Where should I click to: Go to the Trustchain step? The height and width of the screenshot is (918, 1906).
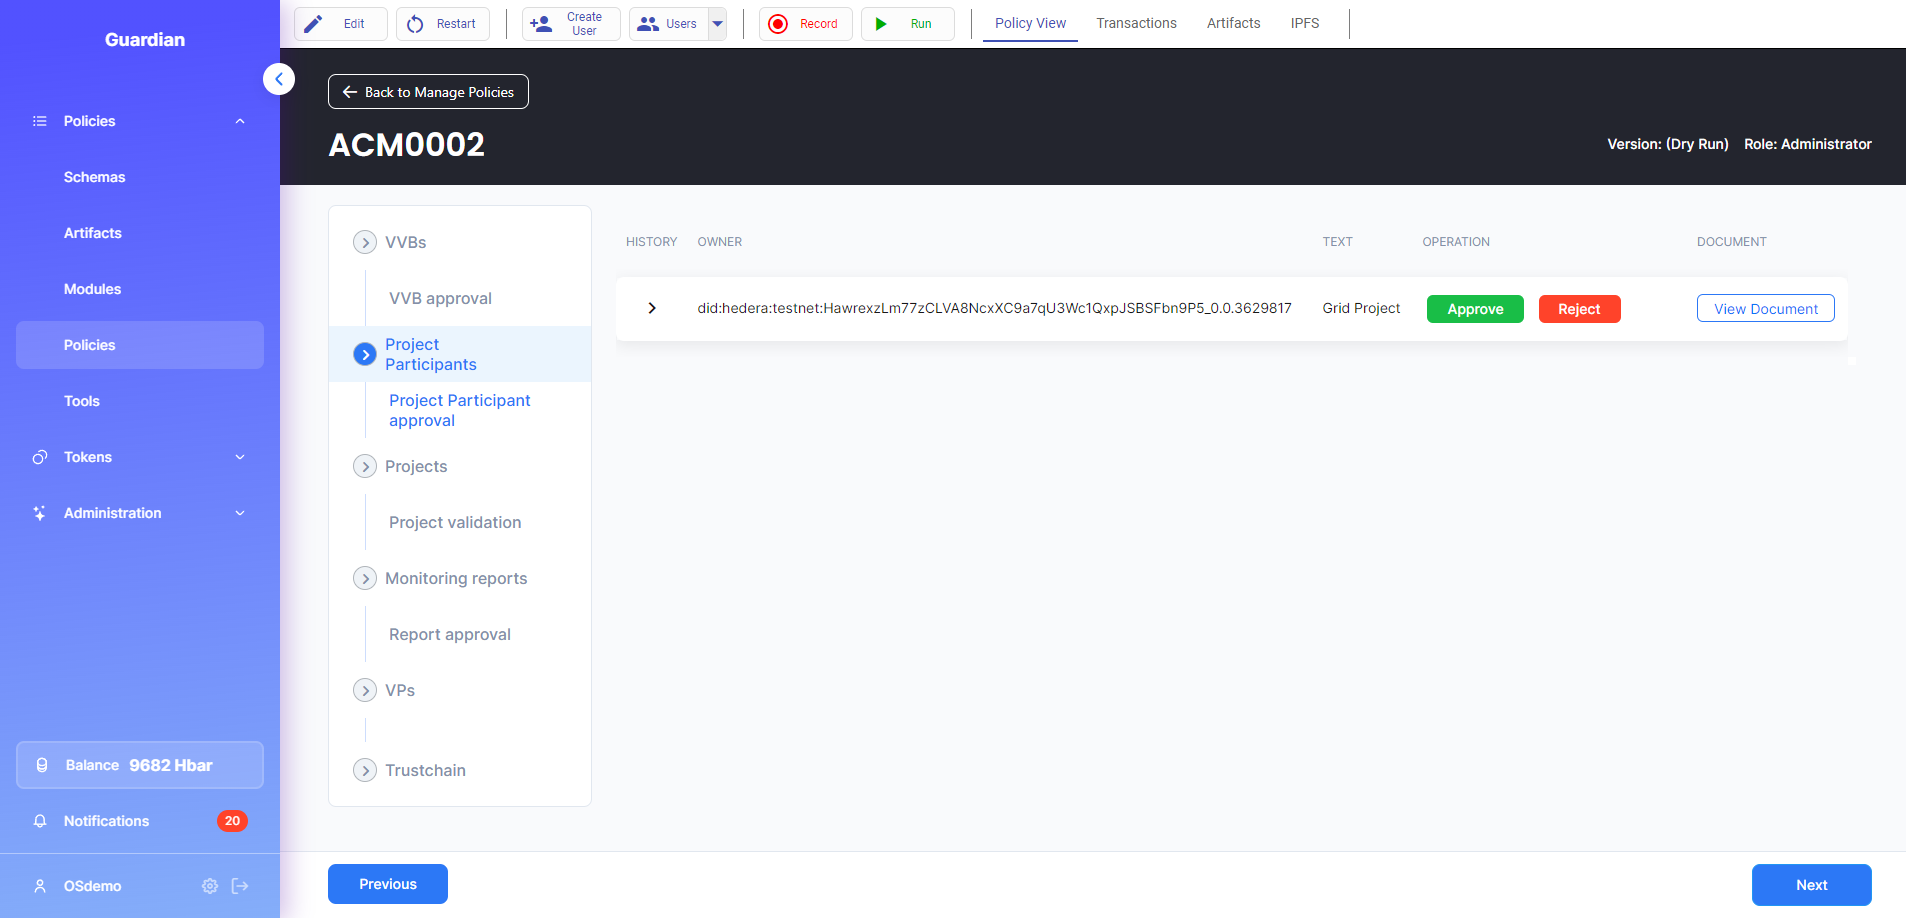click(x=365, y=771)
